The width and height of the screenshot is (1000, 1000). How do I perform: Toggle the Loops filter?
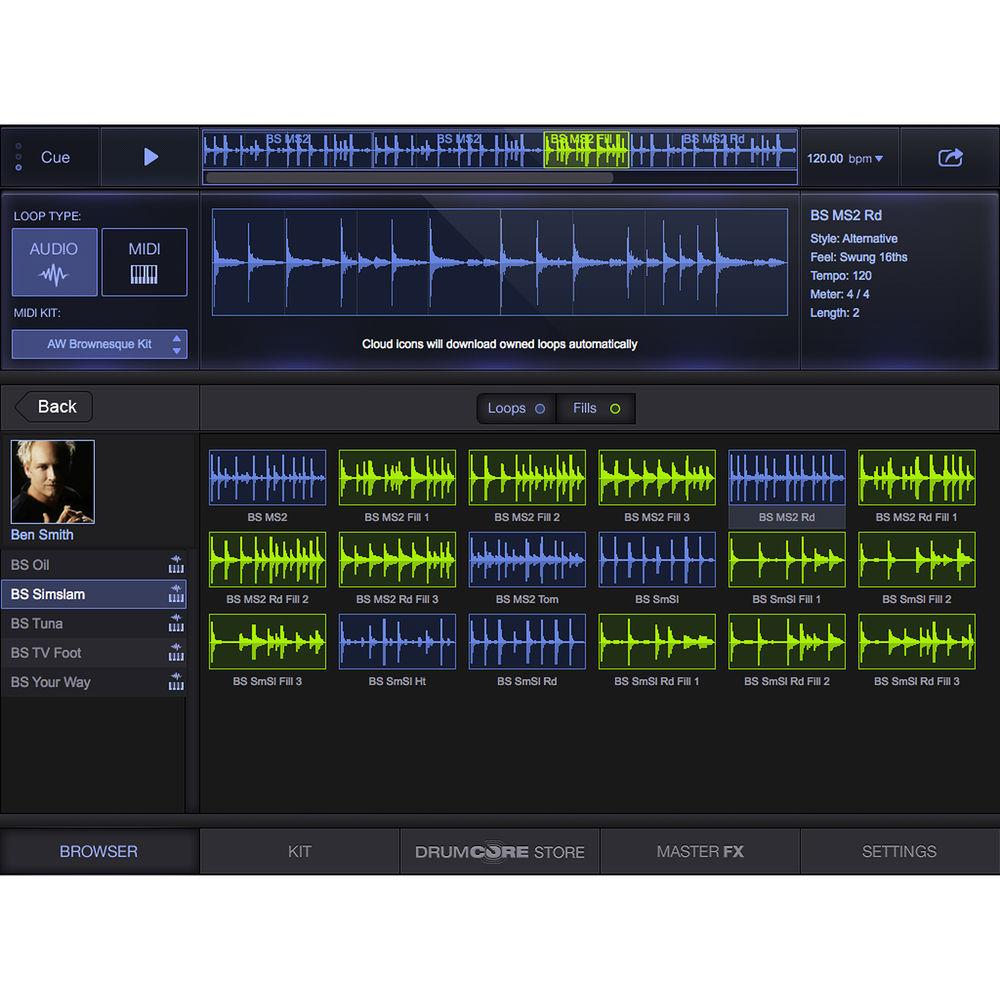[x=514, y=408]
